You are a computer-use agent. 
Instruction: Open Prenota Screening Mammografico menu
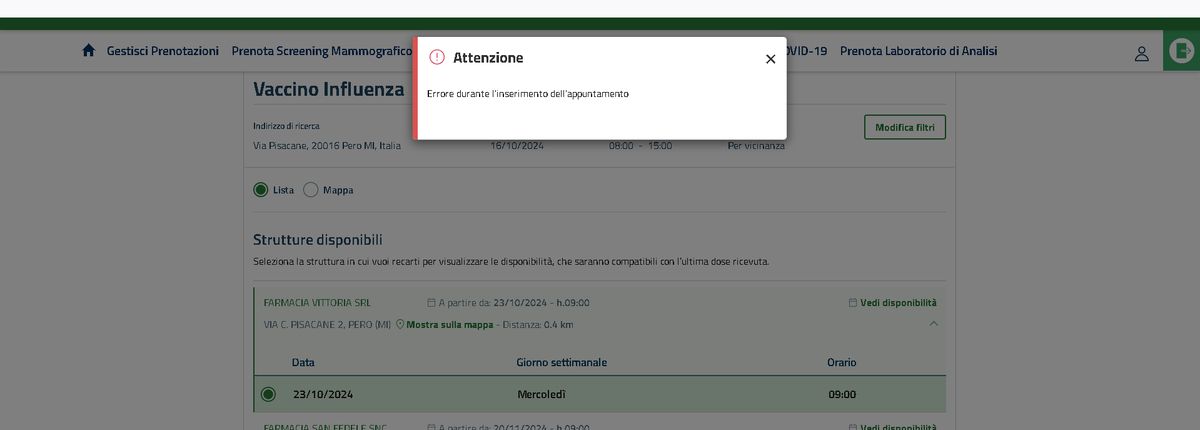click(x=321, y=51)
